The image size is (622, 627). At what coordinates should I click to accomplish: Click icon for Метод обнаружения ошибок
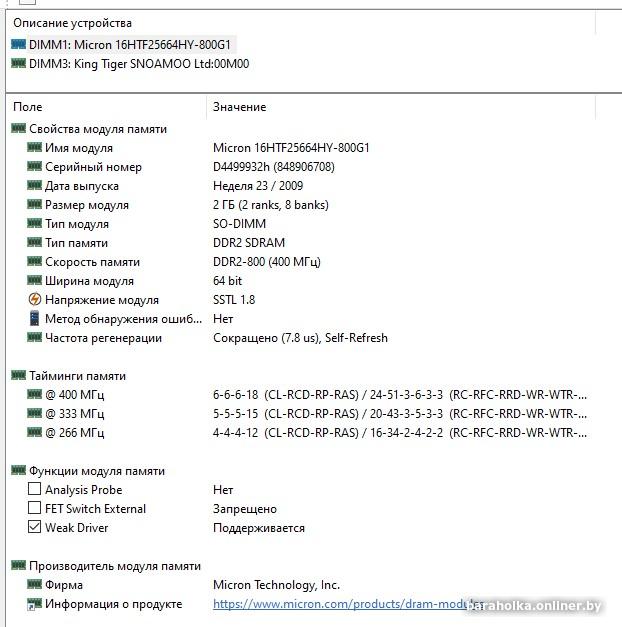click(35, 318)
